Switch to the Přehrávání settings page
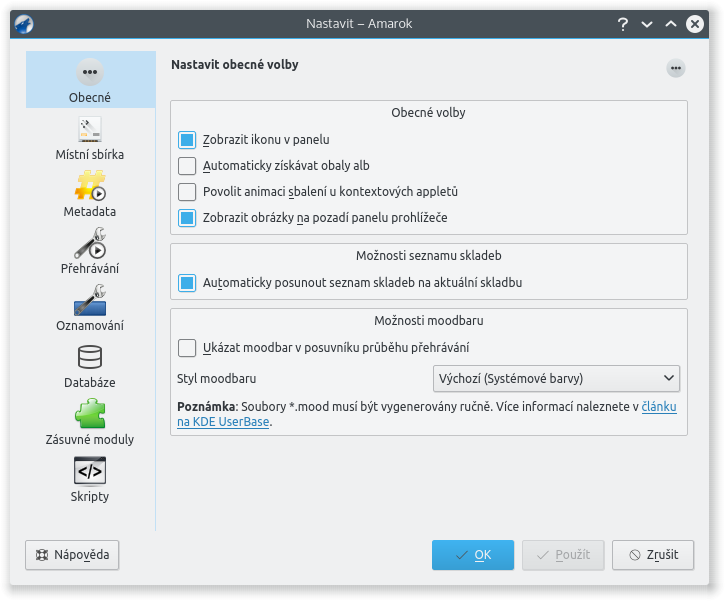Viewport: 725px width, 601px height. pyautogui.click(x=90, y=251)
